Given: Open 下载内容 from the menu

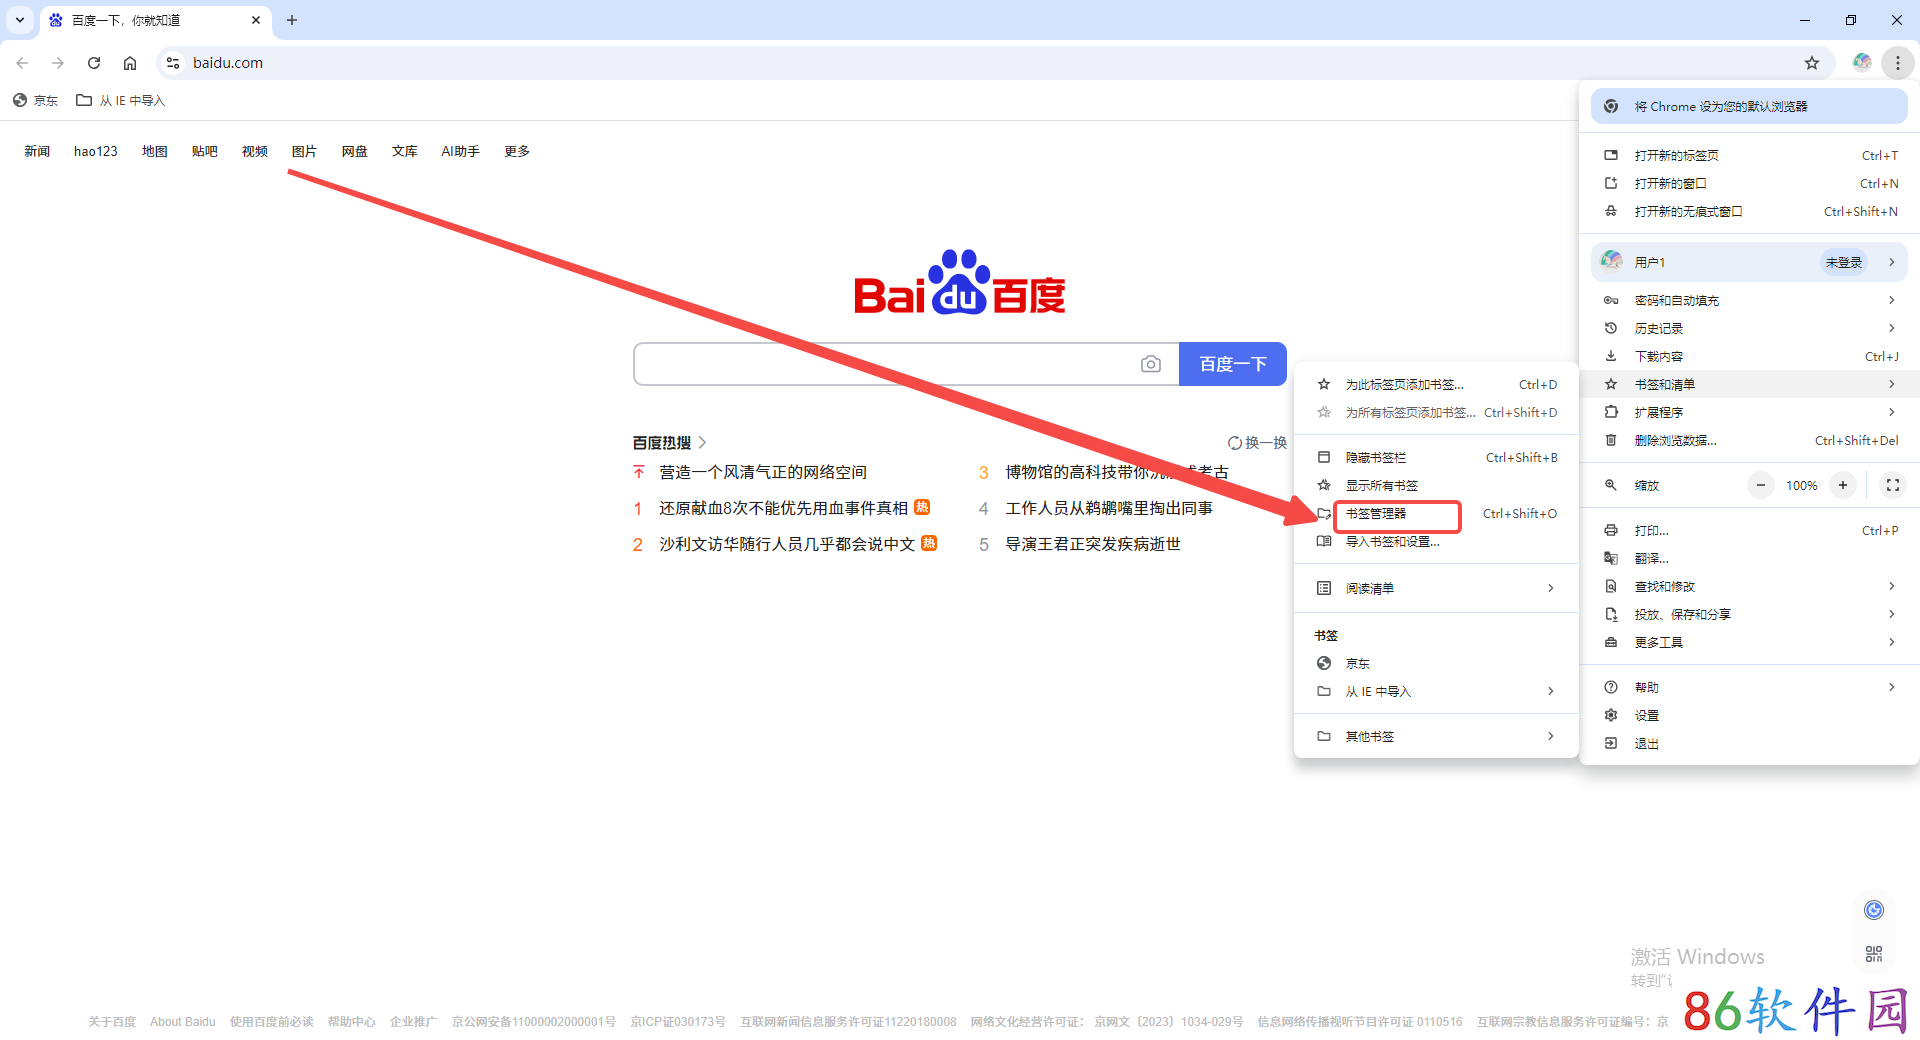Looking at the screenshot, I should 1749,356.
